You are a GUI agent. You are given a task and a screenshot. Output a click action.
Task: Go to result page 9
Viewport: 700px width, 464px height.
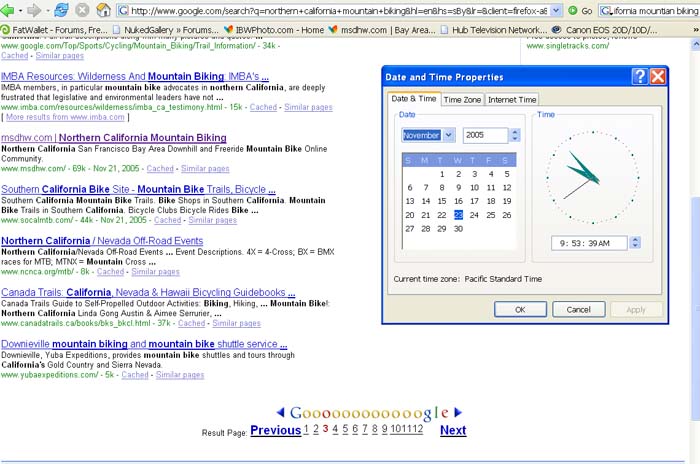point(384,429)
